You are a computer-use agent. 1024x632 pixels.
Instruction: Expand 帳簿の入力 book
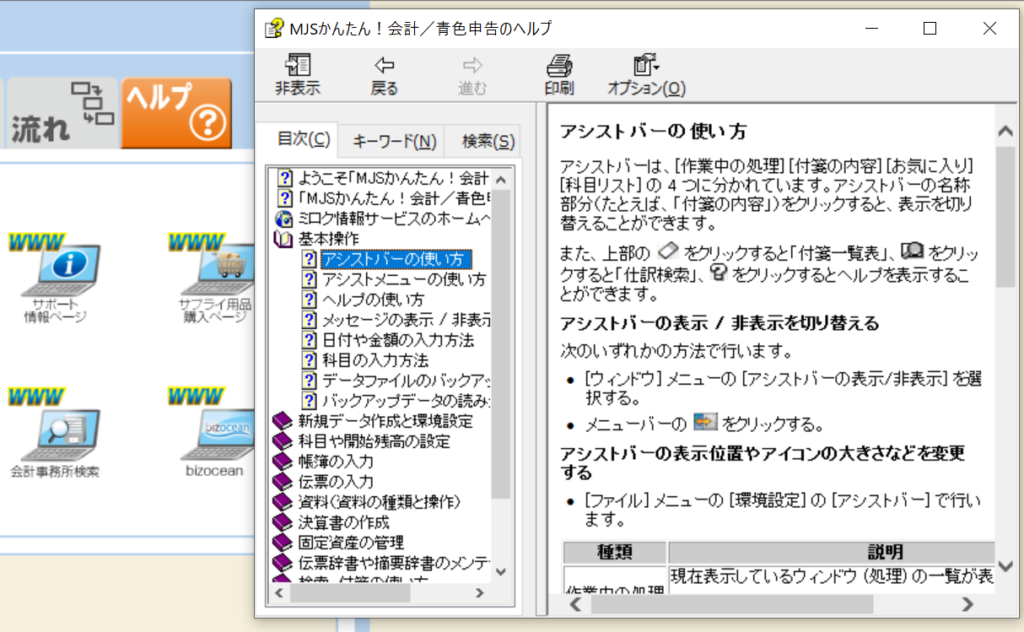[336, 462]
